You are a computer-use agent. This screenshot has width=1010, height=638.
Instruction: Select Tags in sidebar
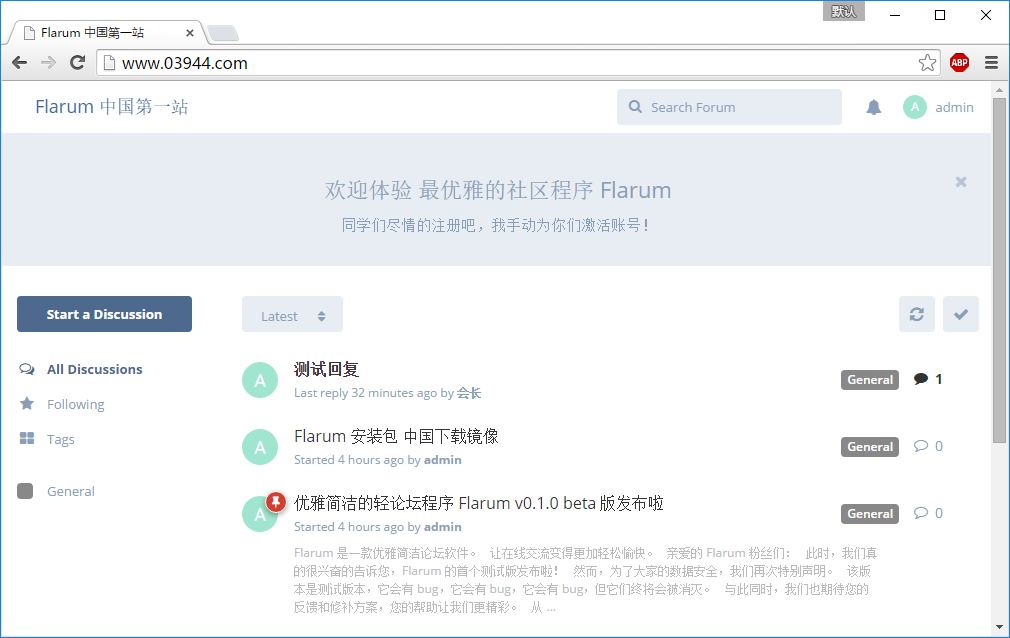coord(61,439)
